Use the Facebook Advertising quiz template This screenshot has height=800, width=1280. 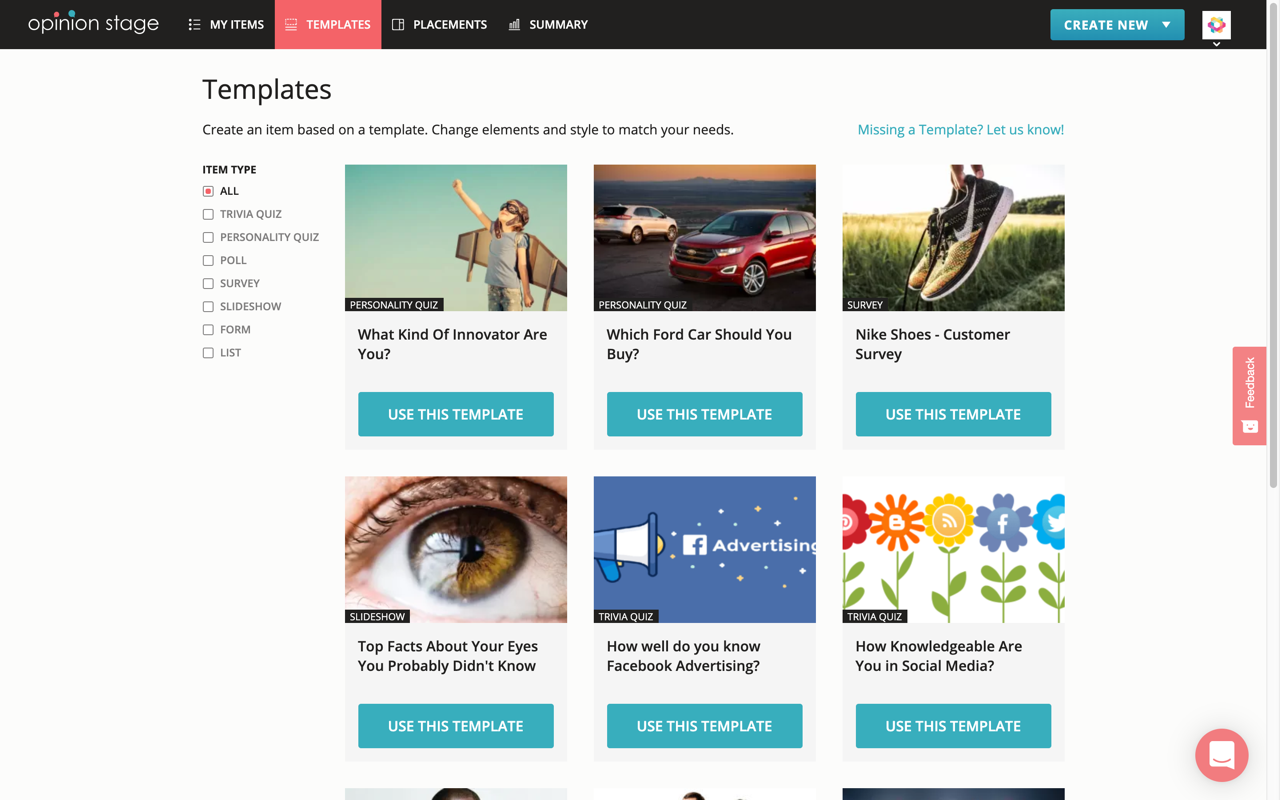point(704,726)
